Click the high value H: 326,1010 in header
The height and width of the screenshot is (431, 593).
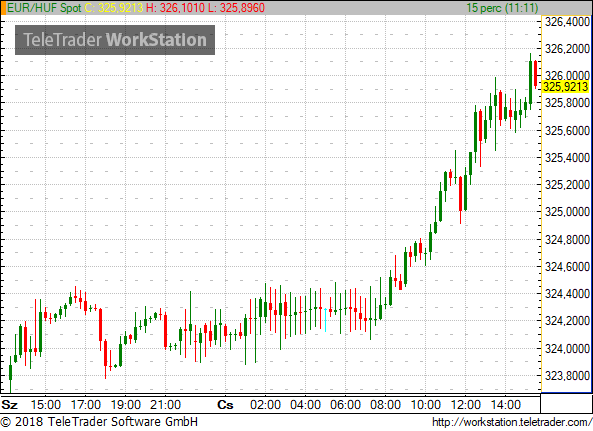coord(175,8)
